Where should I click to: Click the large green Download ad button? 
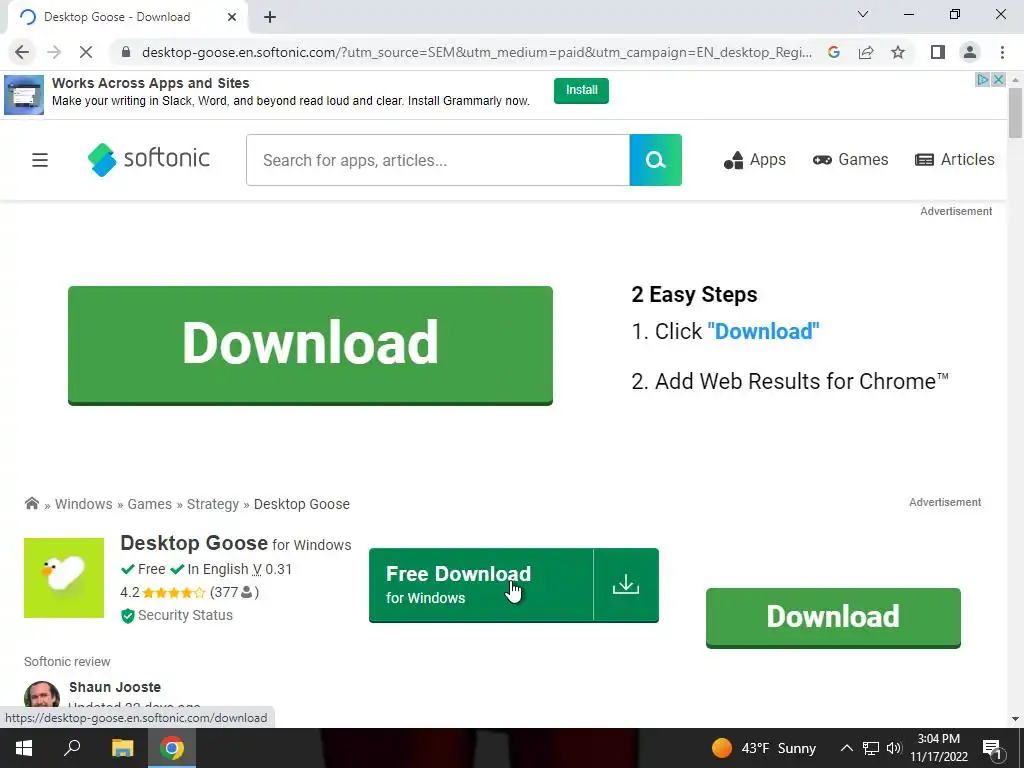pyautogui.click(x=310, y=345)
